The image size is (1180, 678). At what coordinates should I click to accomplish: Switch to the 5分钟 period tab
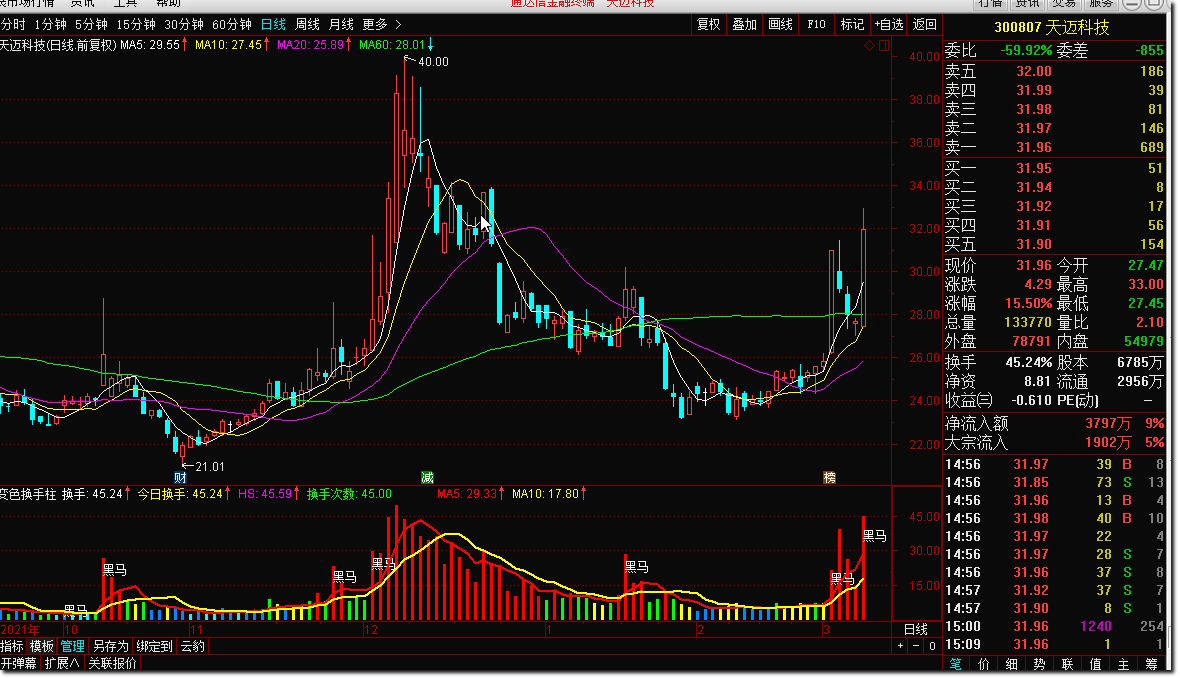click(x=91, y=25)
